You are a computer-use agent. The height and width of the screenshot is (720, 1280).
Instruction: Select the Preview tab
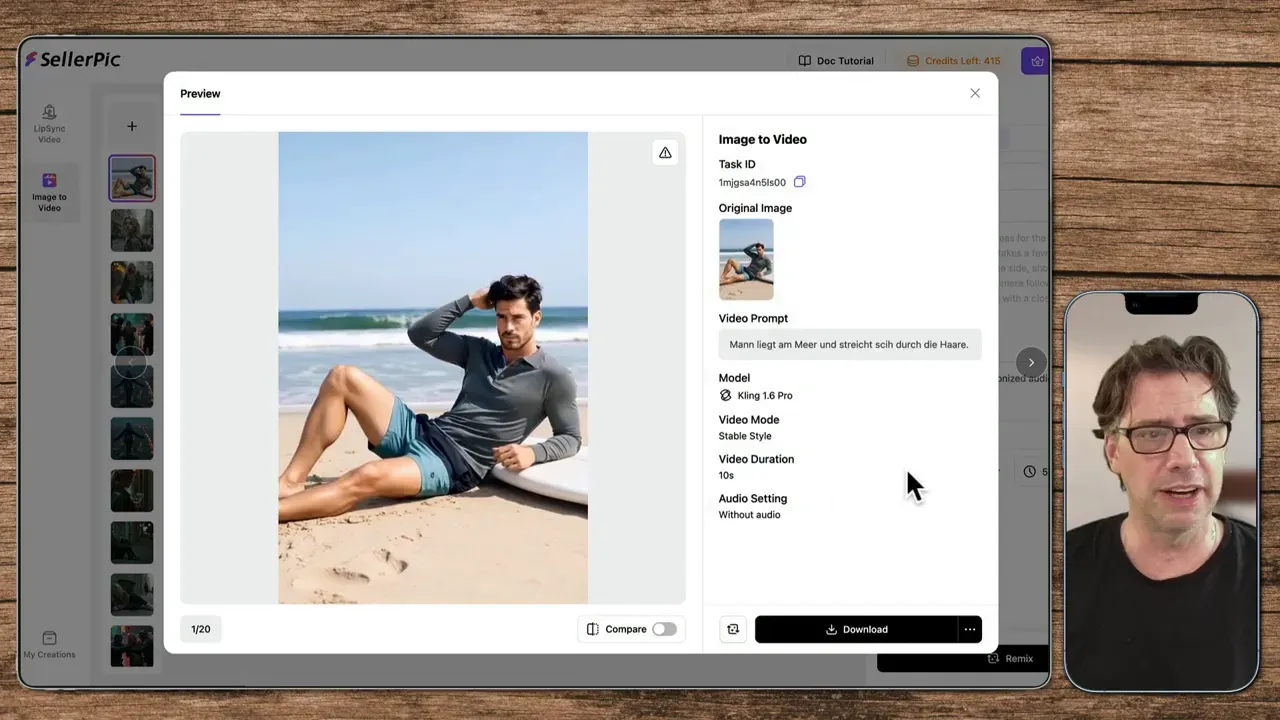pyautogui.click(x=200, y=94)
